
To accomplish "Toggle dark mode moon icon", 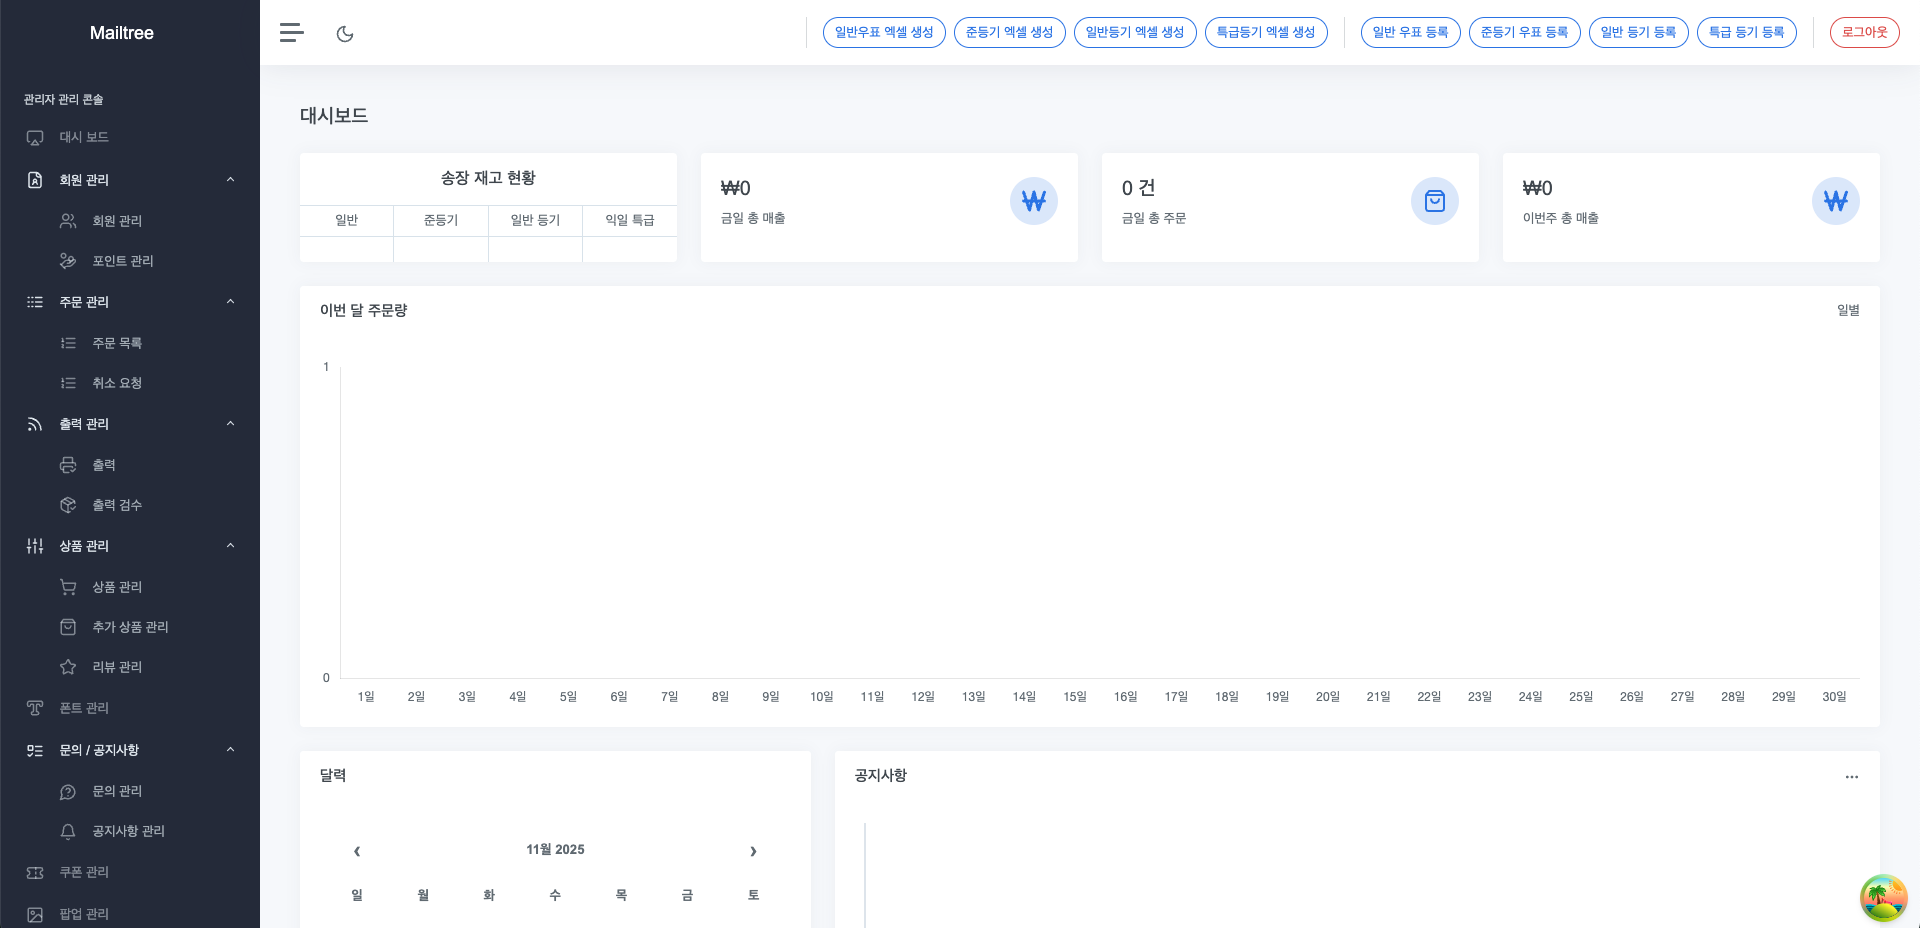I will point(345,34).
